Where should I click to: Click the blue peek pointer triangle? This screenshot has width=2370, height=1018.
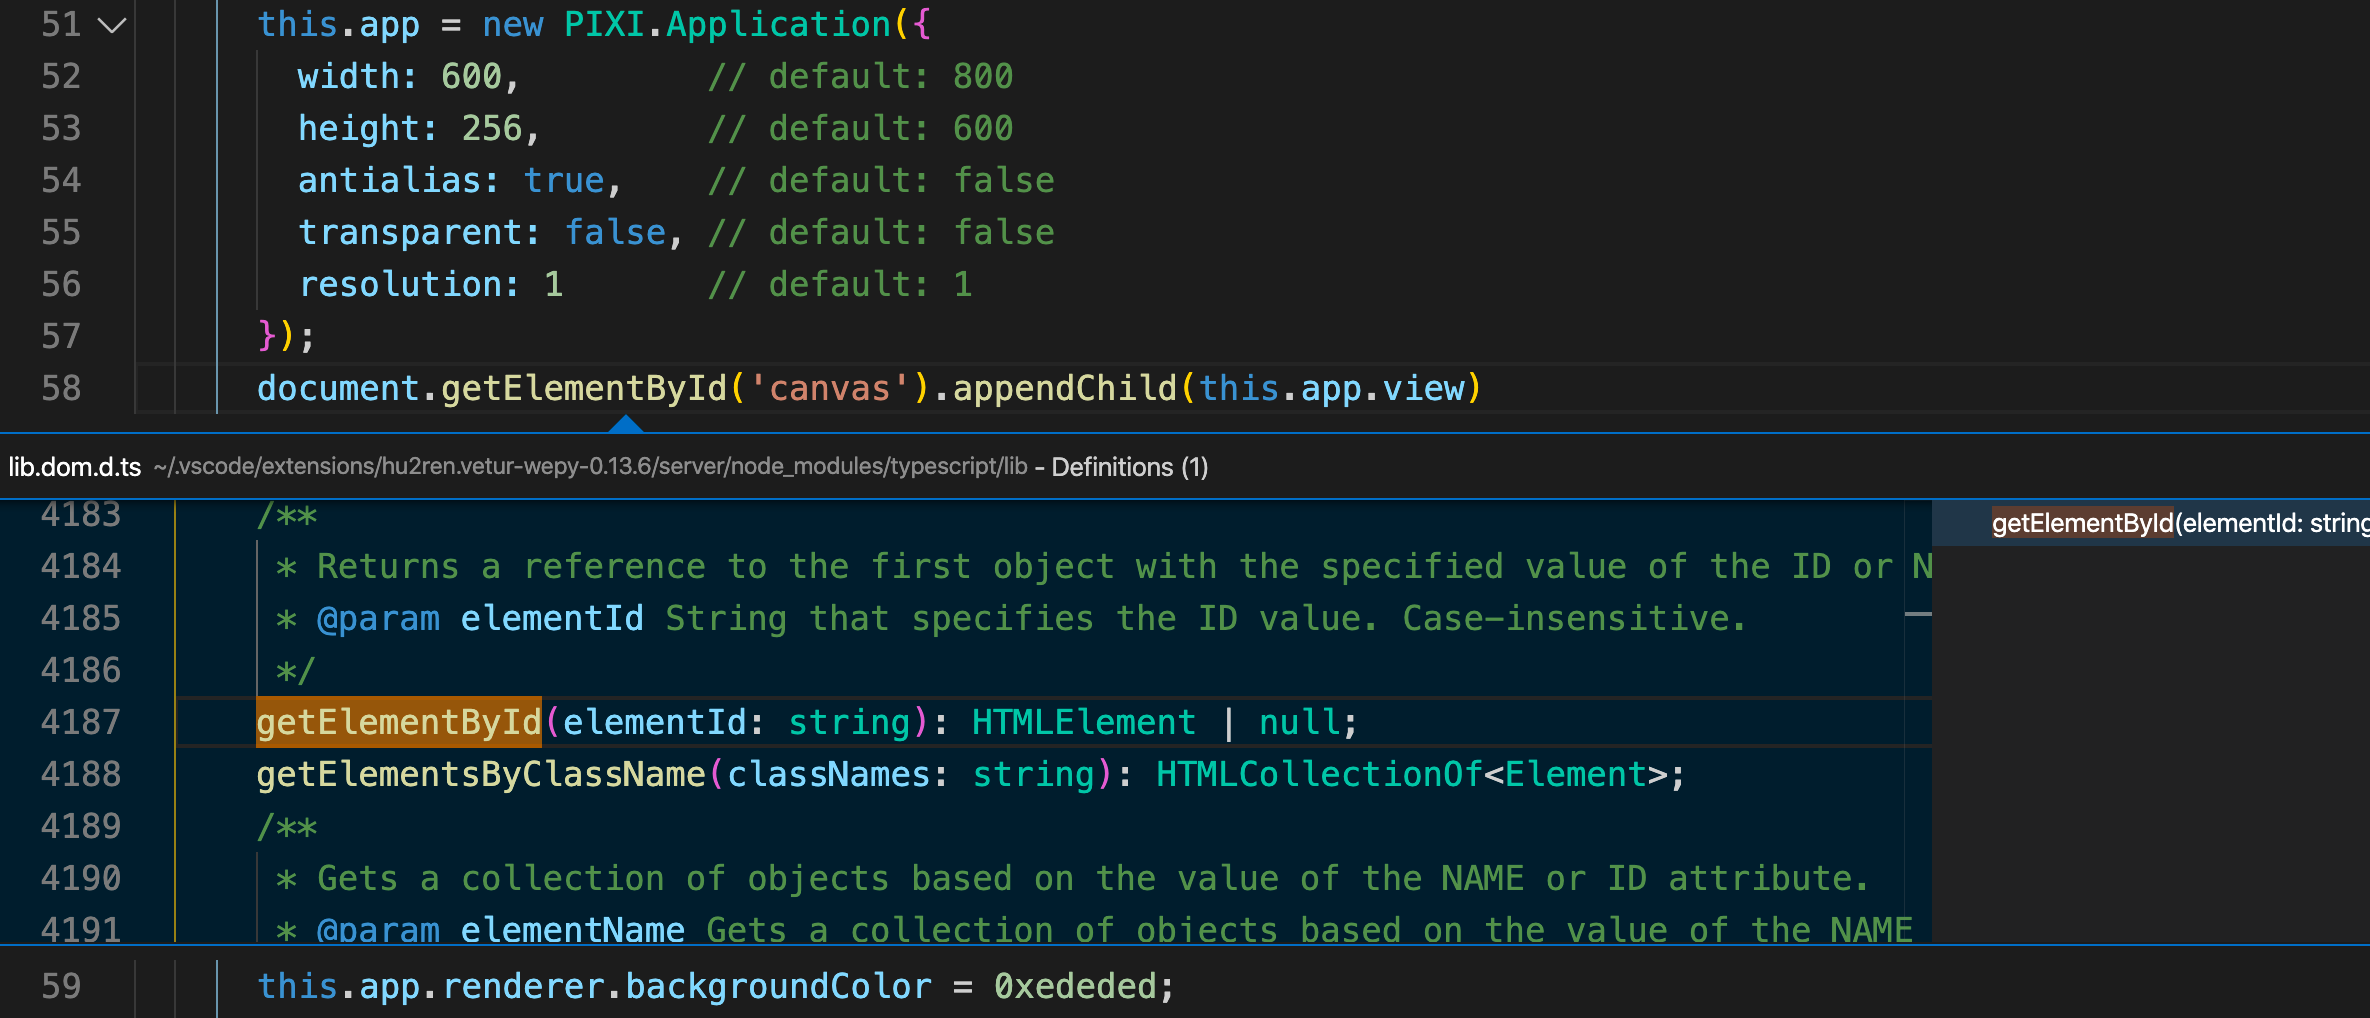click(x=625, y=424)
